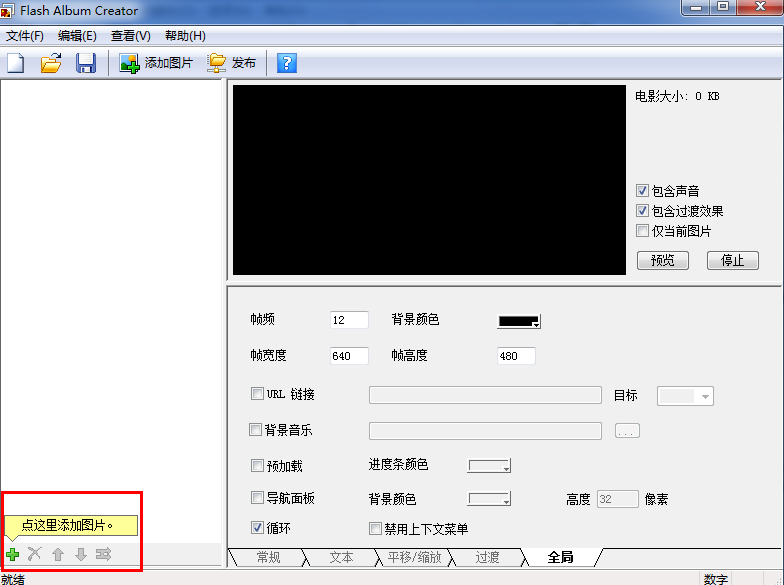Click 发布 publish toolbar button
784x585 pixels.
click(232, 63)
